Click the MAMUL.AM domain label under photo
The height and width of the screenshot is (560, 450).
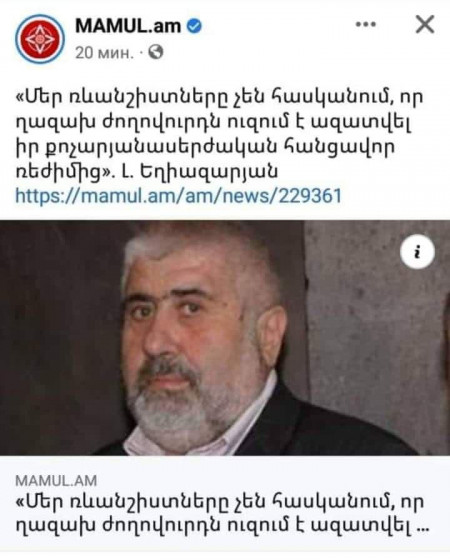click(56, 481)
